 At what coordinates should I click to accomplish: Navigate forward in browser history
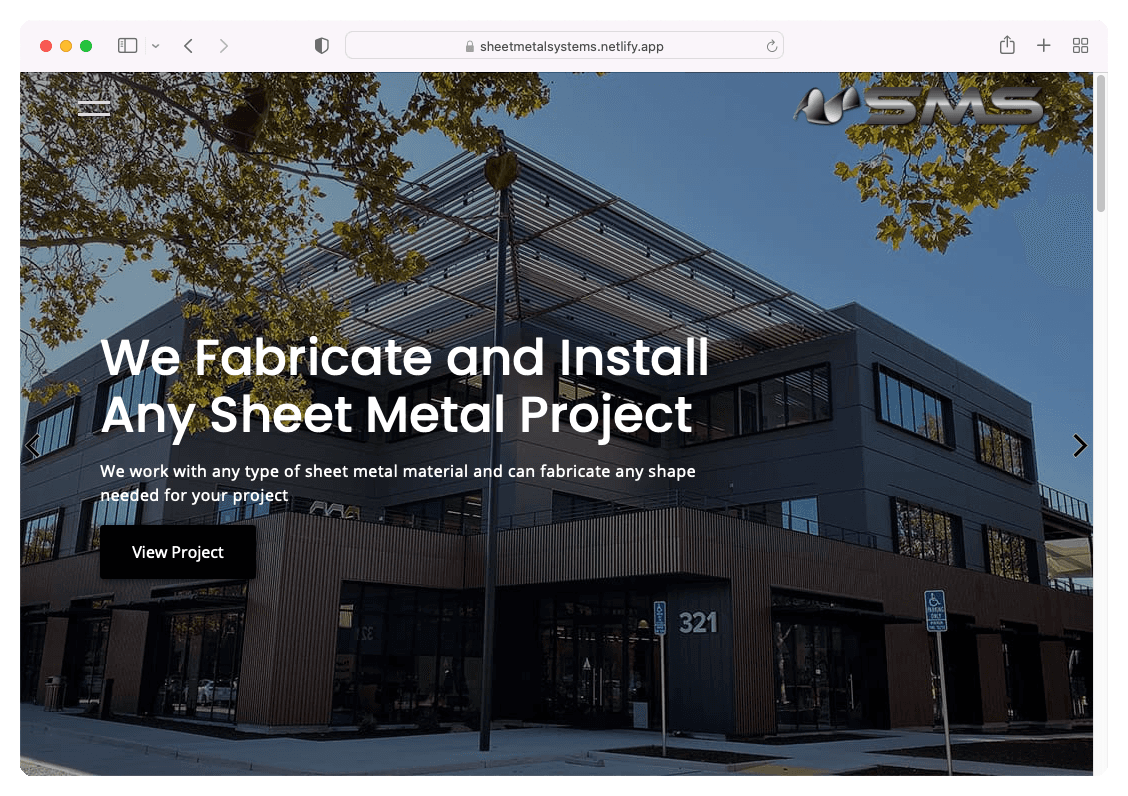(223, 46)
